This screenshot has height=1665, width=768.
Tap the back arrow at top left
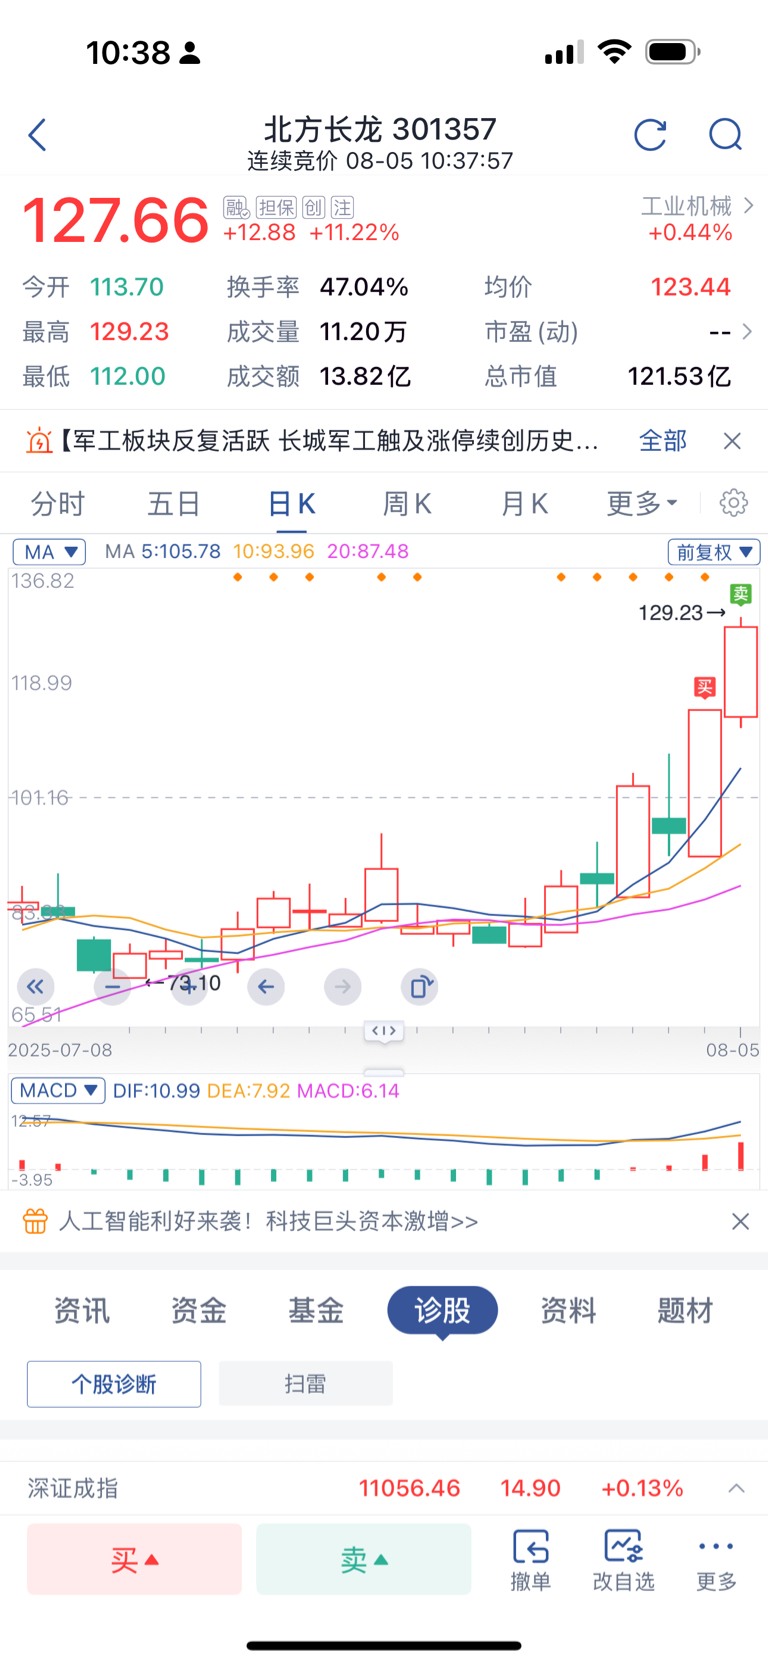tap(37, 135)
